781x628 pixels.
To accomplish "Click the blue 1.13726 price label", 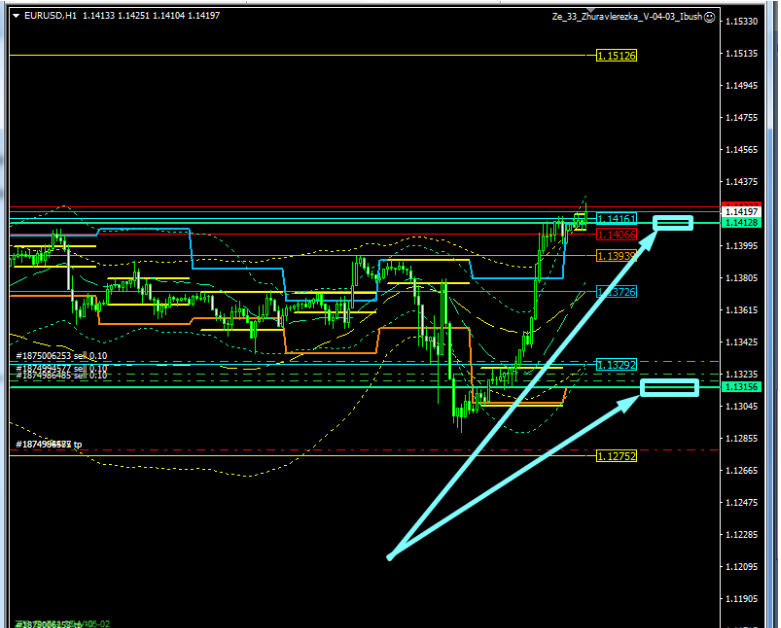I will 616,292.
